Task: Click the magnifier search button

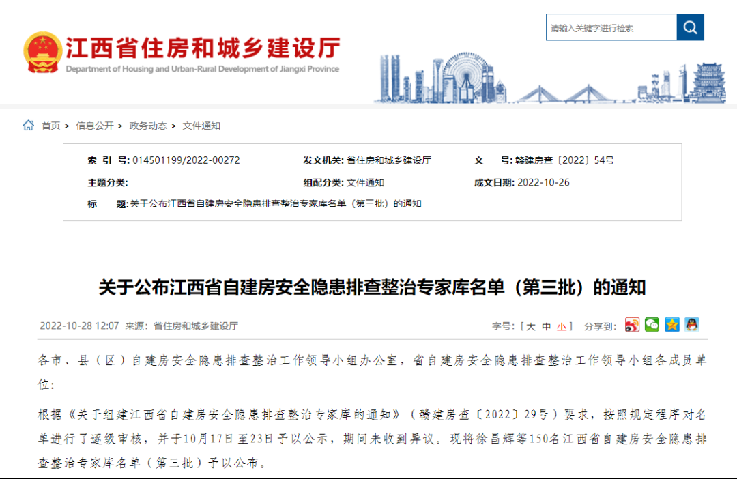Action: [690, 28]
